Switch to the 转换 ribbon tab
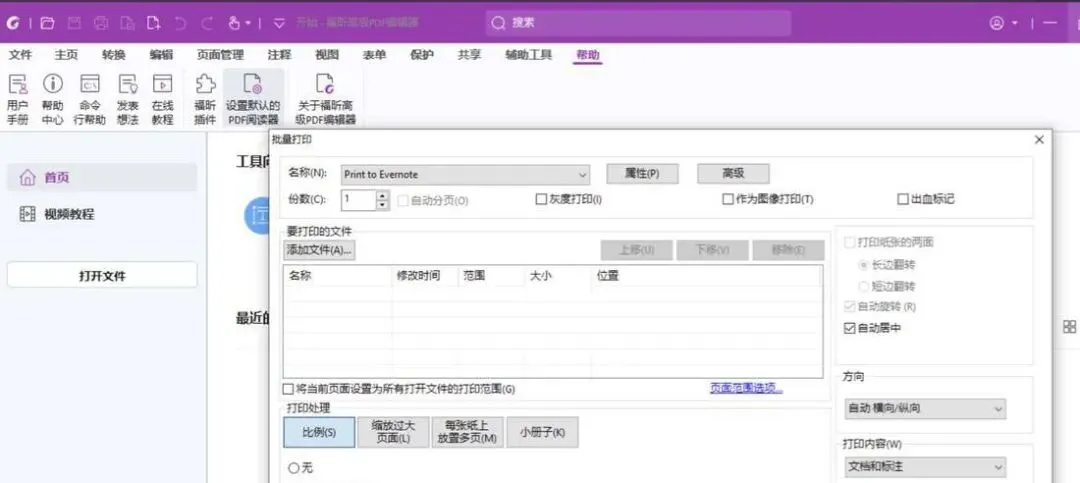 click(x=114, y=55)
